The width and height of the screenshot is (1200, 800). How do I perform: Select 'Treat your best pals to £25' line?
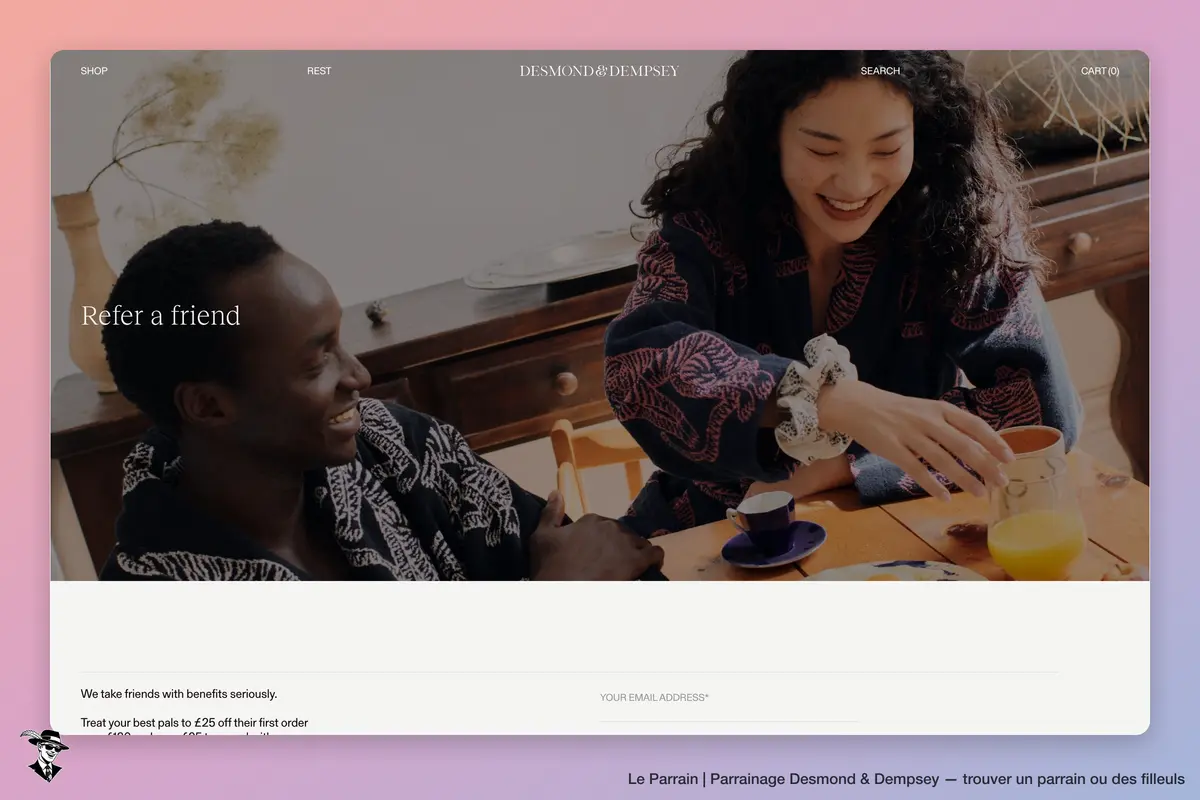point(194,723)
